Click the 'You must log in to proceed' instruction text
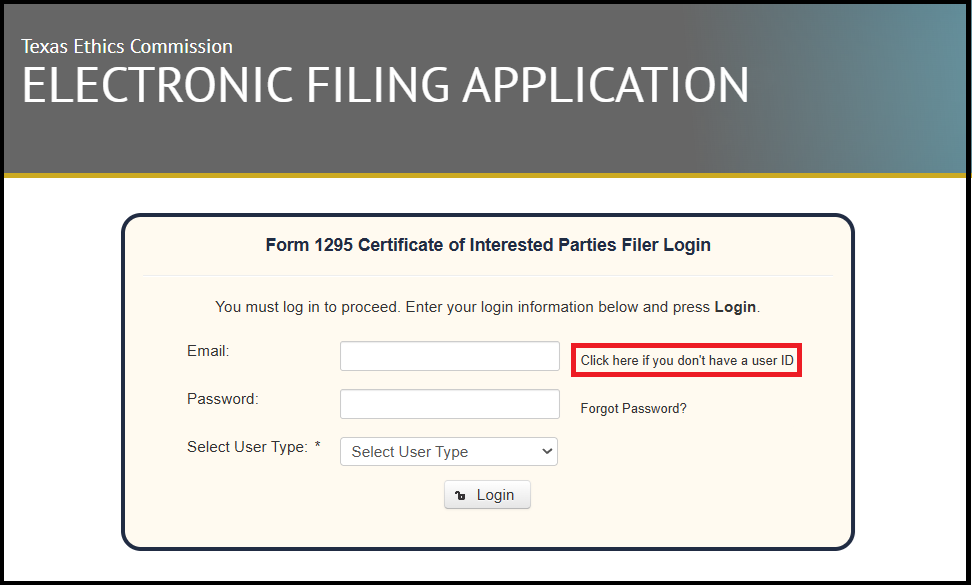 click(487, 307)
